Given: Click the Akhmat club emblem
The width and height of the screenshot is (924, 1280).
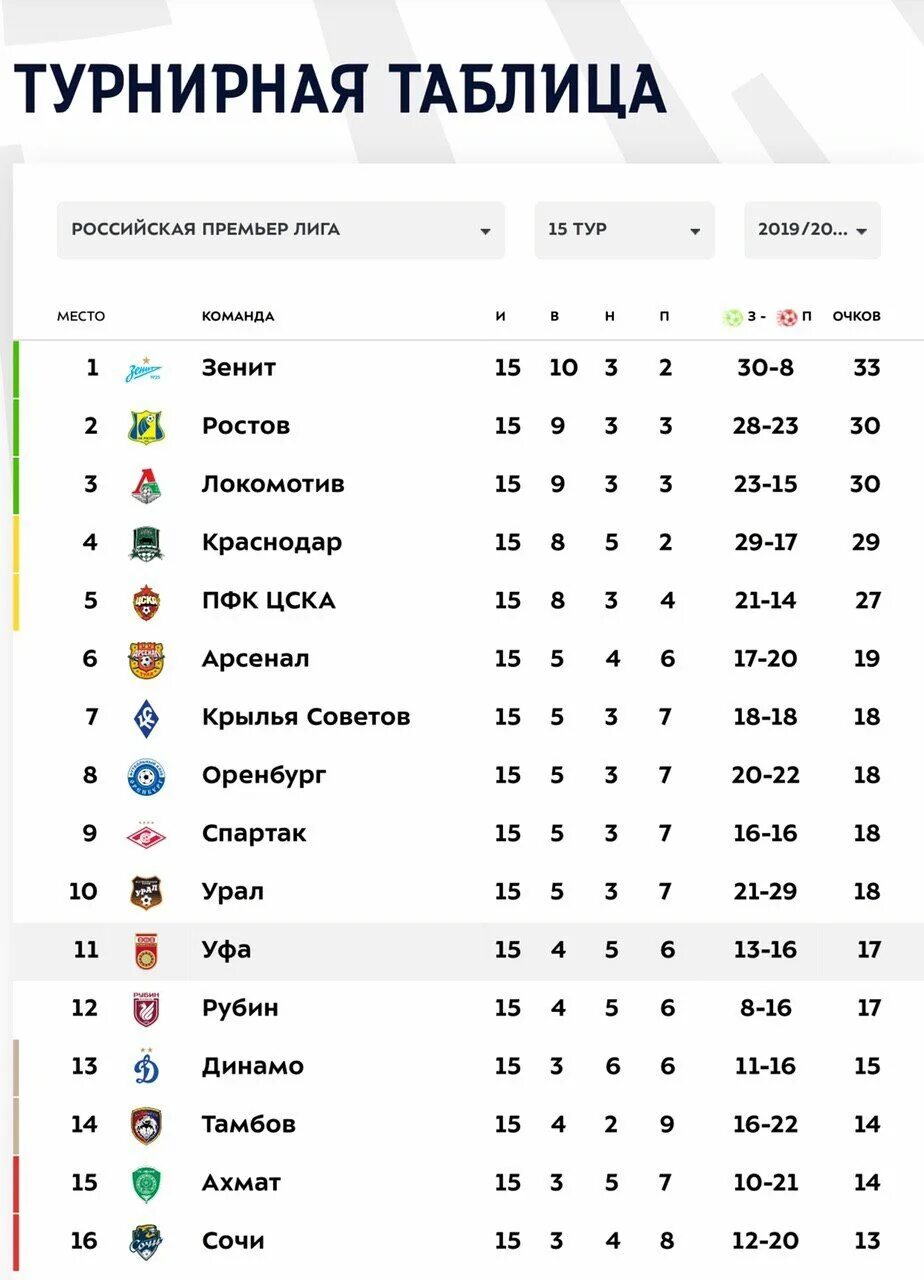Looking at the screenshot, I should [x=146, y=1184].
